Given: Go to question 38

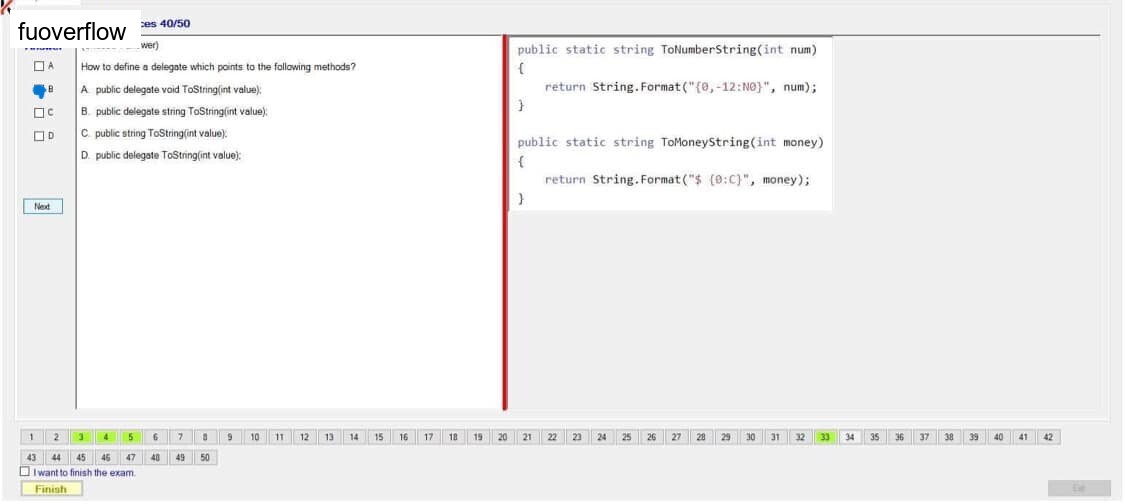Looking at the screenshot, I should (x=949, y=437).
